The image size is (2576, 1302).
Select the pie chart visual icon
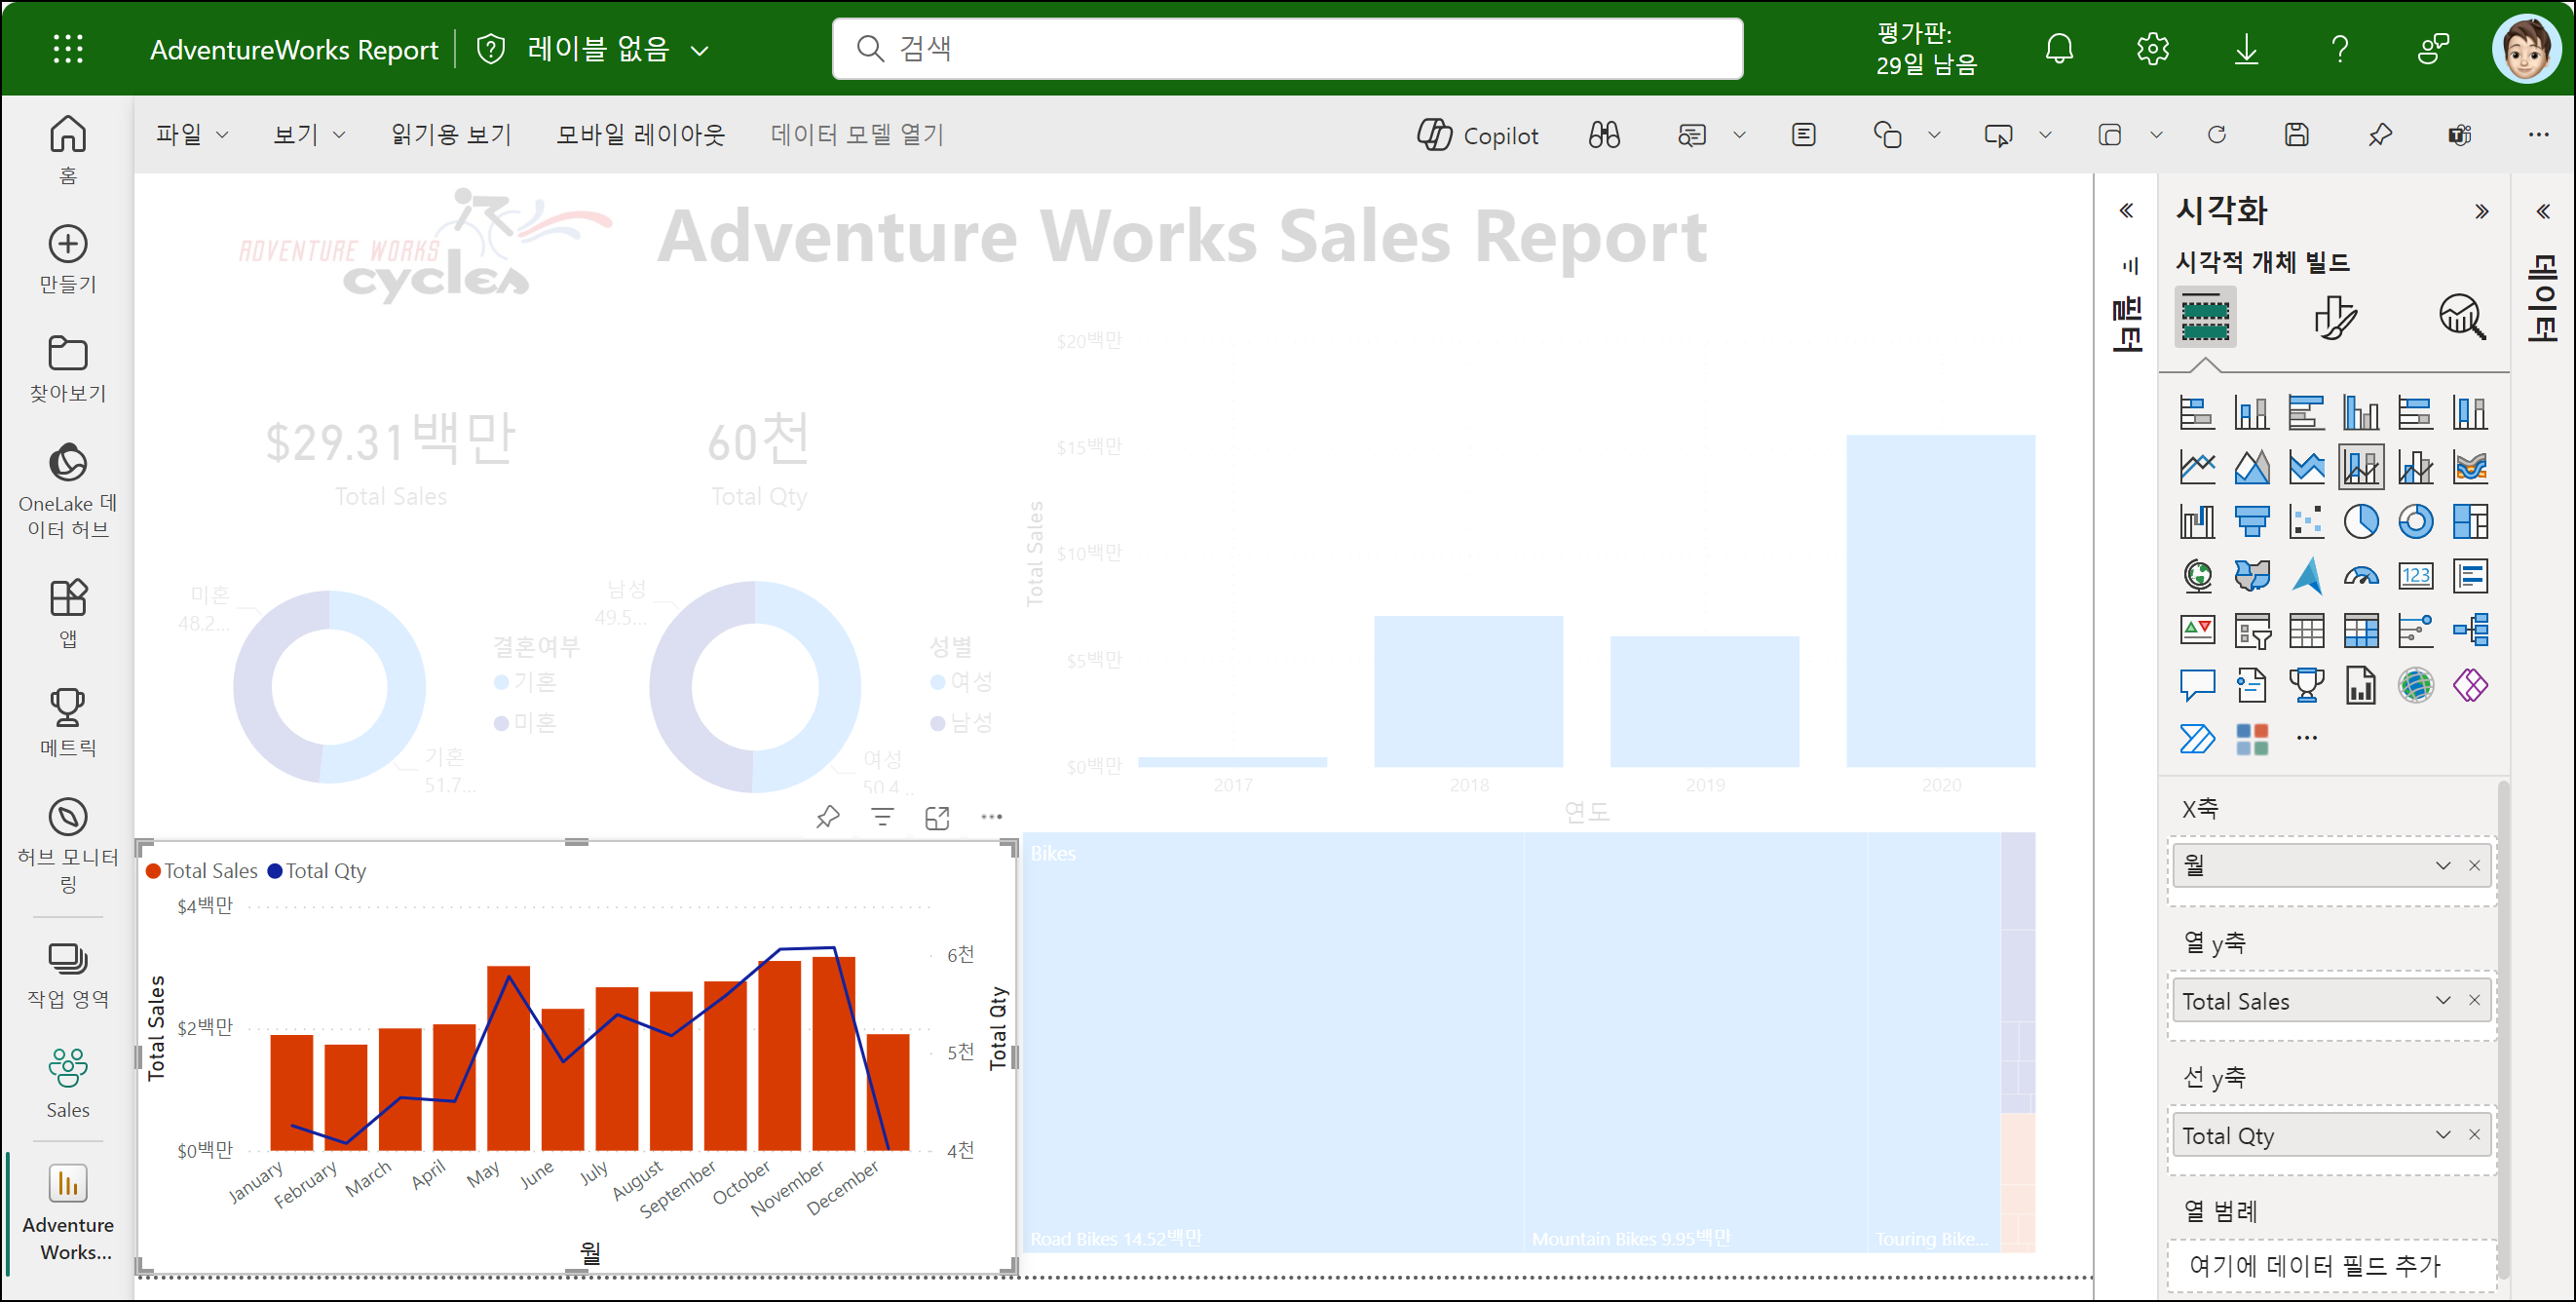coord(2360,521)
